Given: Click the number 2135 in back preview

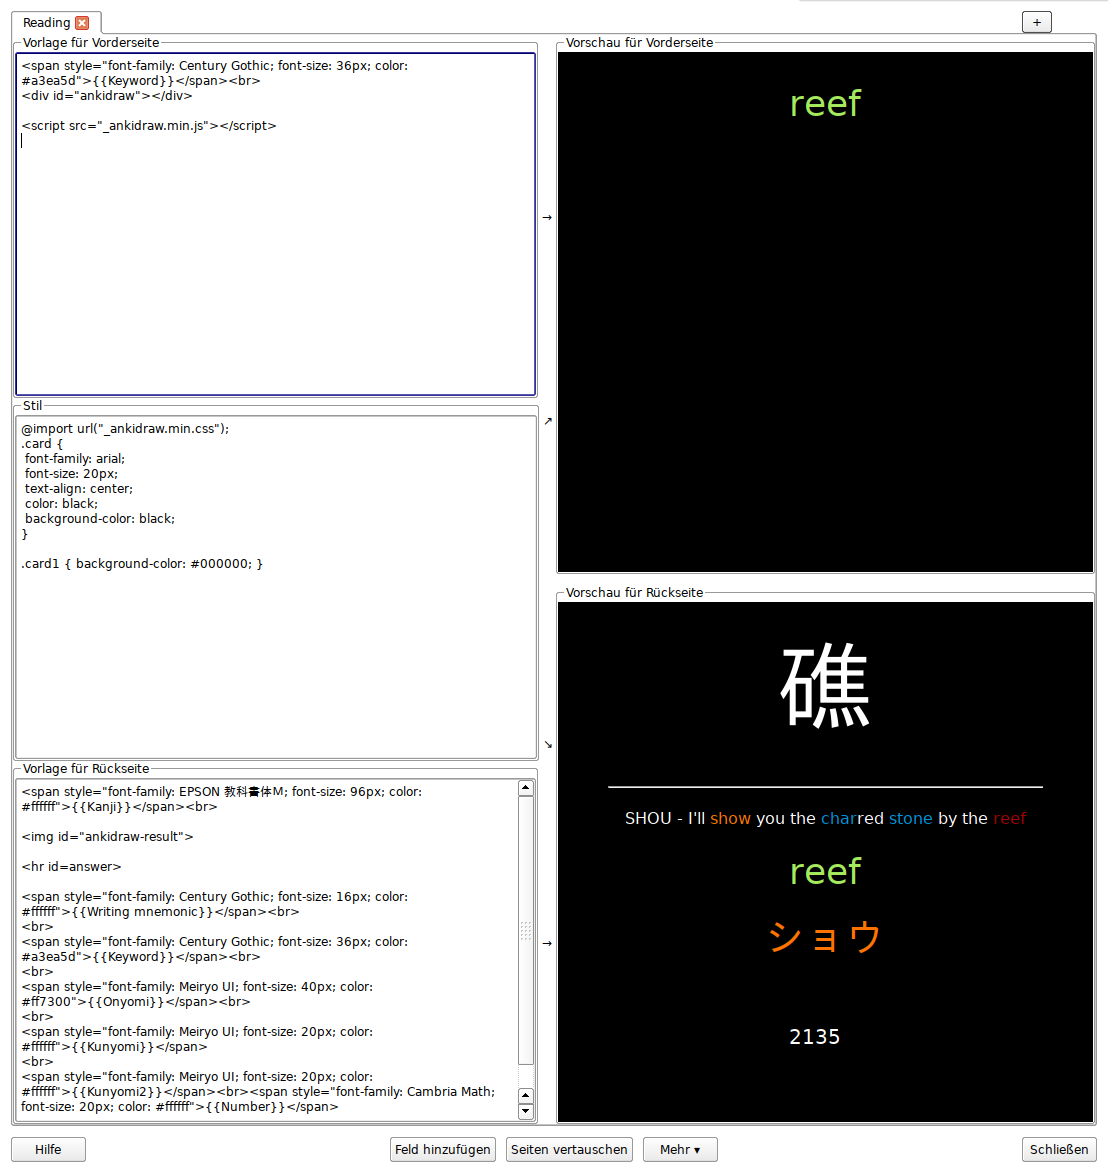Looking at the screenshot, I should 815,1037.
